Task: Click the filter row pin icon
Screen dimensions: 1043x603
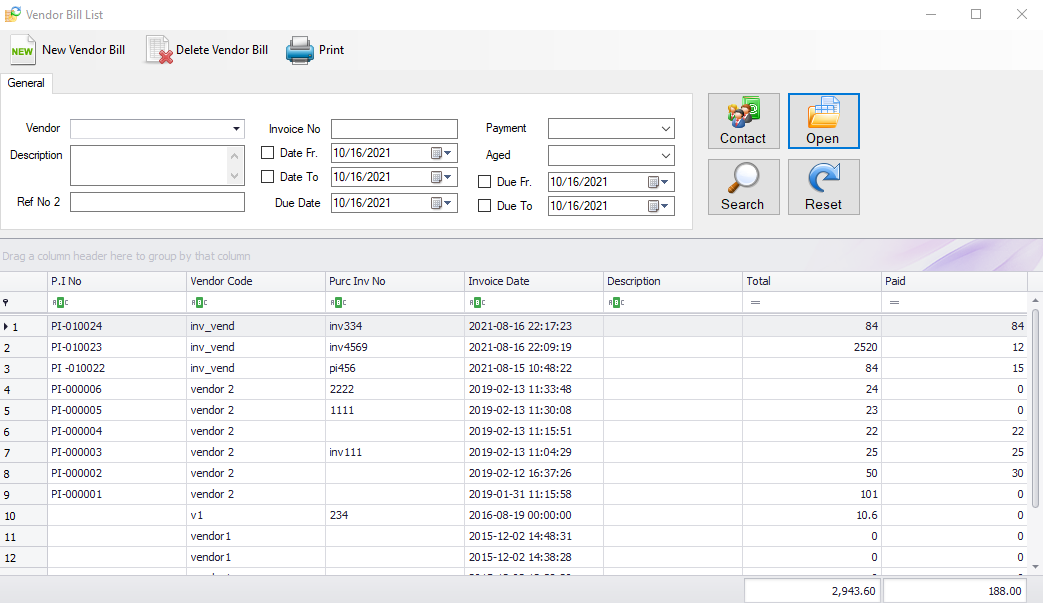Action: [x=6, y=302]
